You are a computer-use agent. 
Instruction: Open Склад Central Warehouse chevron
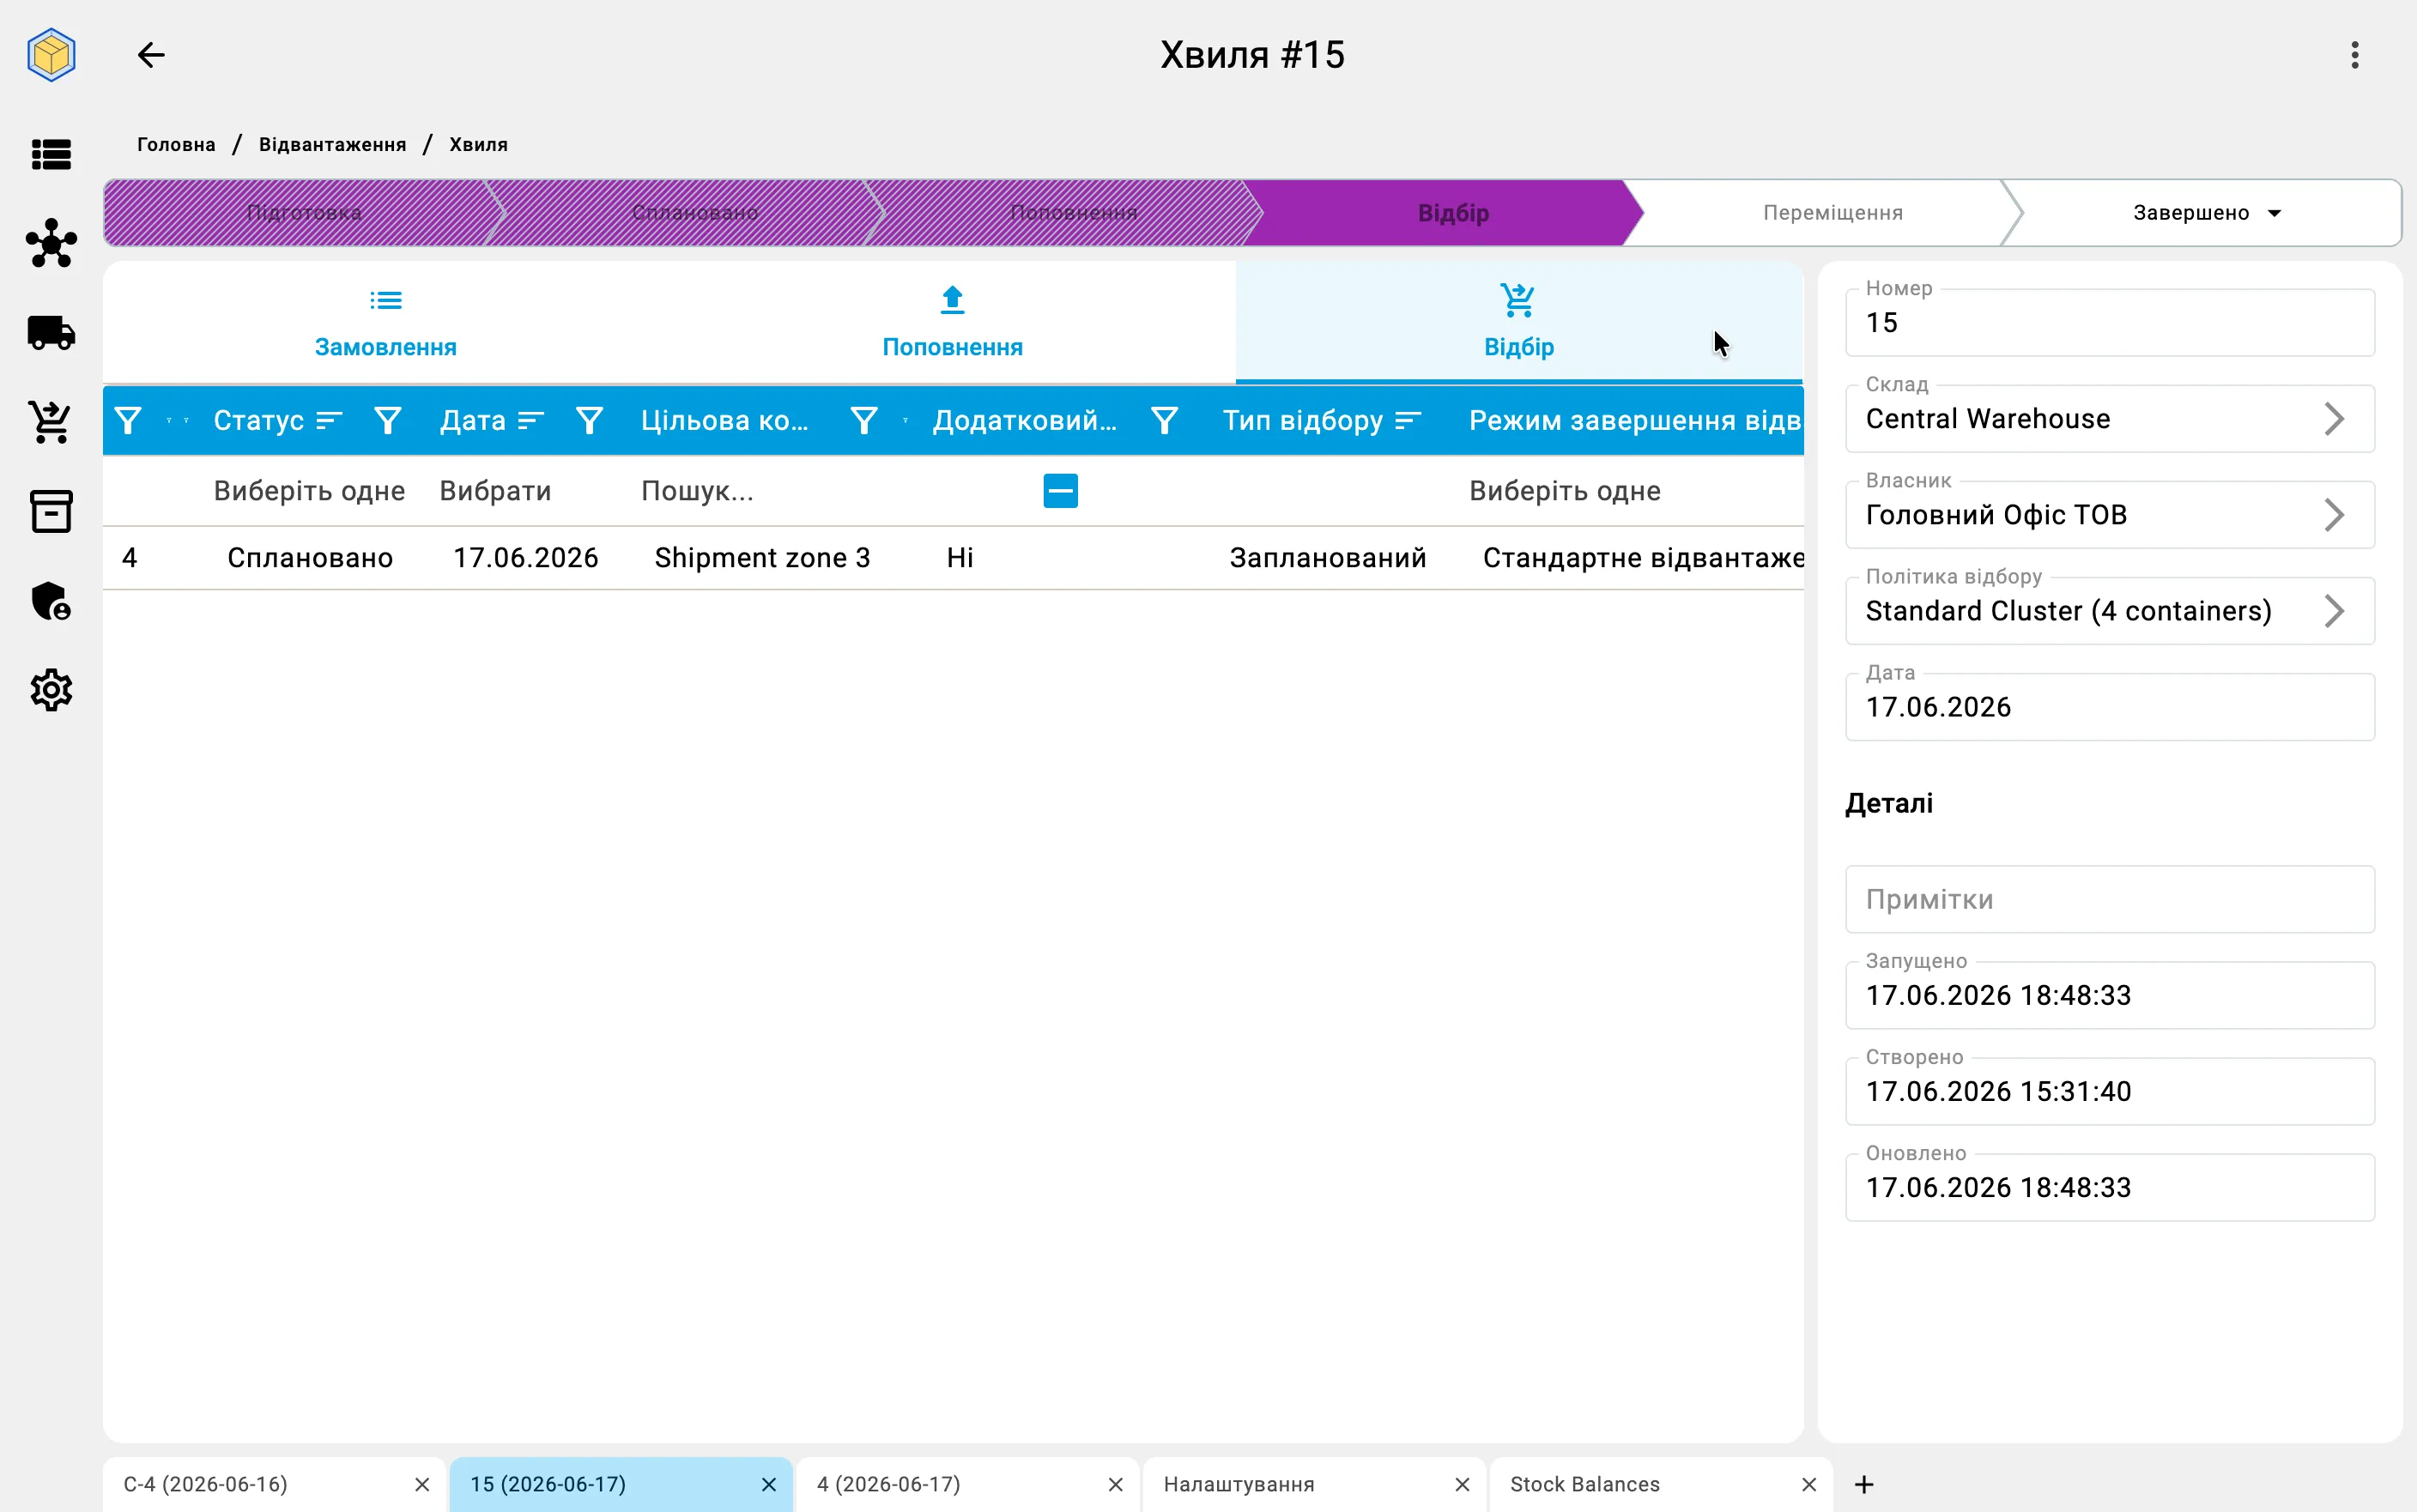pyautogui.click(x=2333, y=419)
